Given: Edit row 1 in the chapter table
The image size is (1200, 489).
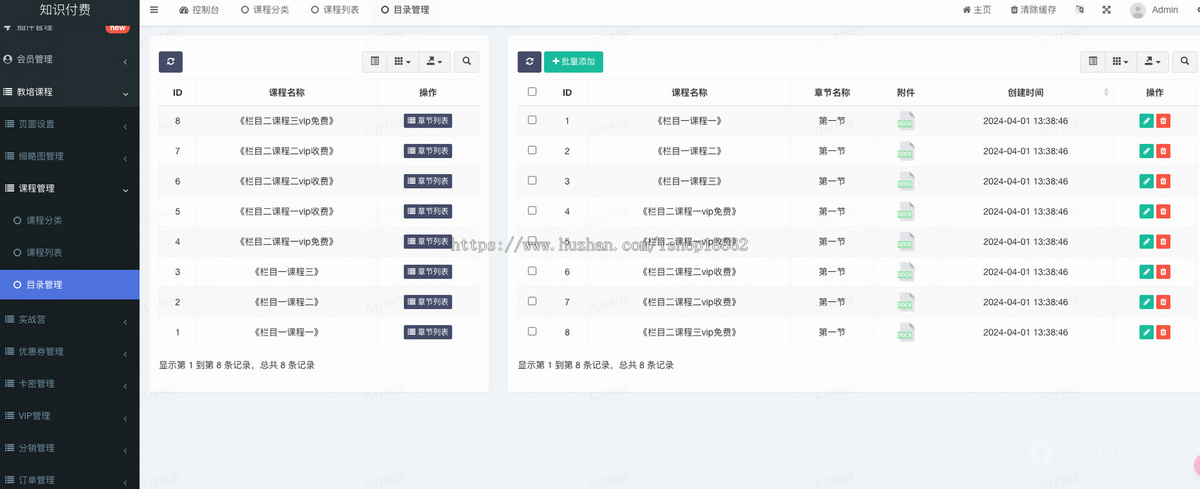Looking at the screenshot, I should pyautogui.click(x=1146, y=121).
